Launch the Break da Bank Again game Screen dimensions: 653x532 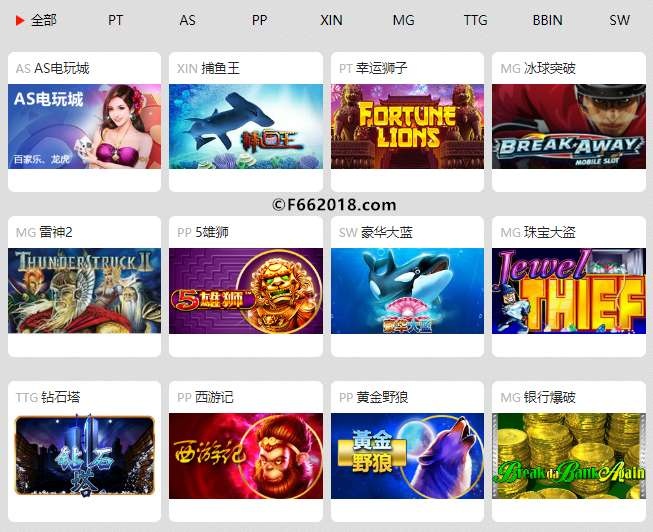tap(569, 456)
